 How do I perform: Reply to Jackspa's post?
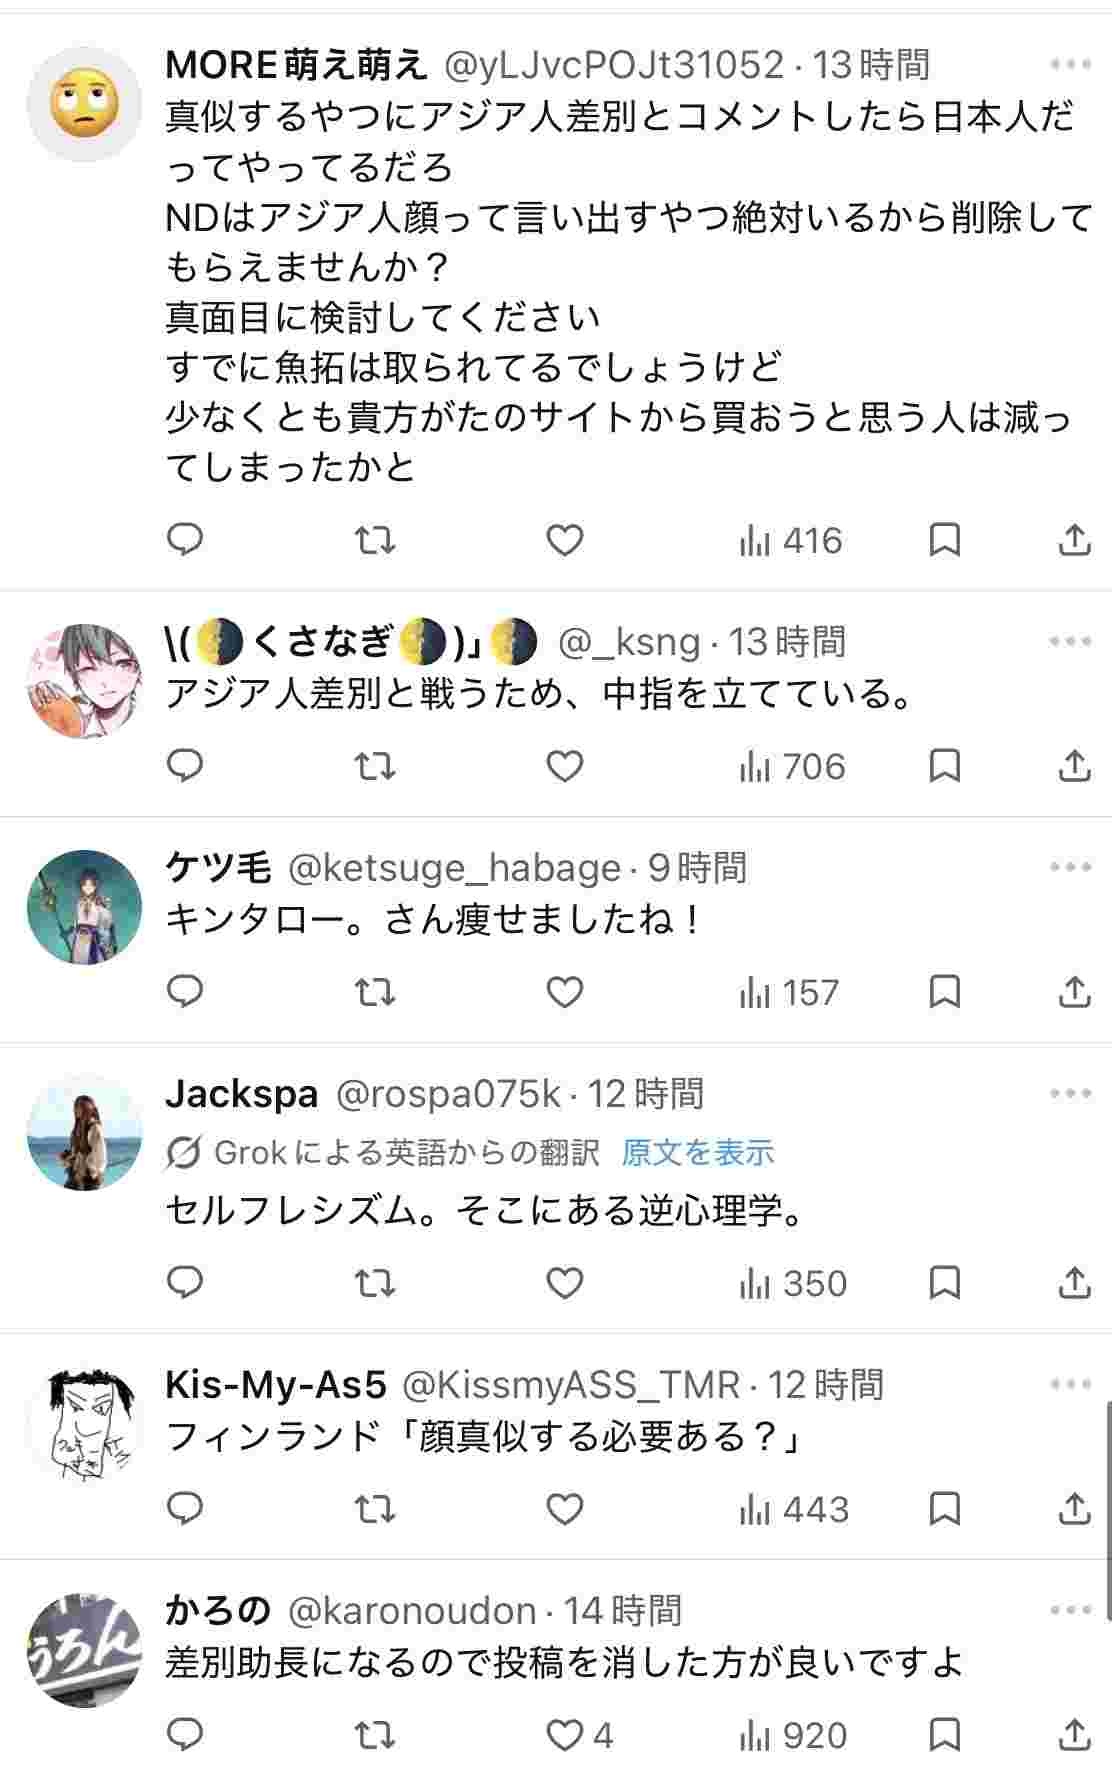point(185,1283)
